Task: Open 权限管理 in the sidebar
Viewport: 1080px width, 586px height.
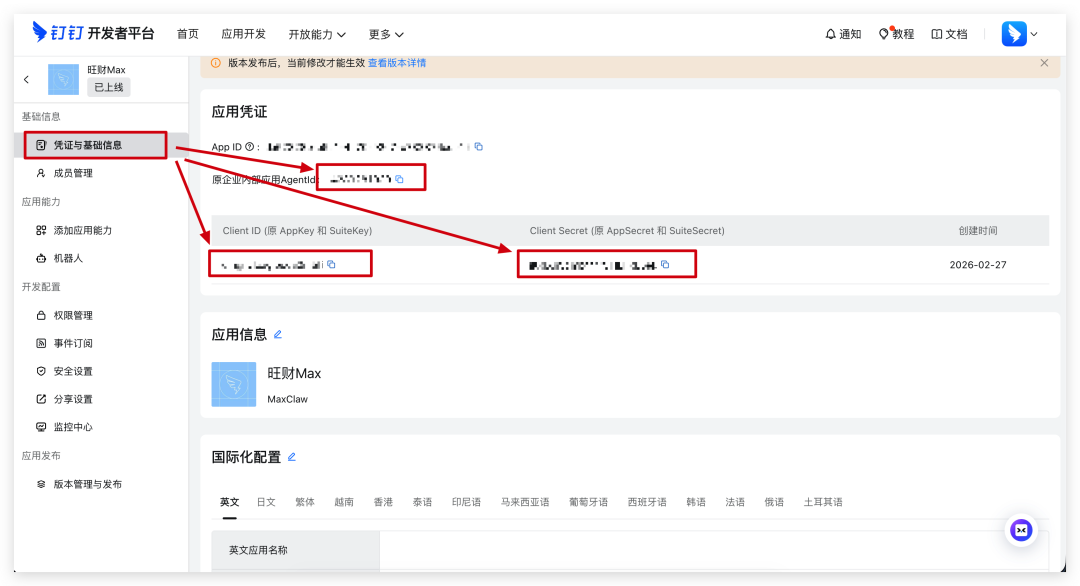Action: [73, 315]
